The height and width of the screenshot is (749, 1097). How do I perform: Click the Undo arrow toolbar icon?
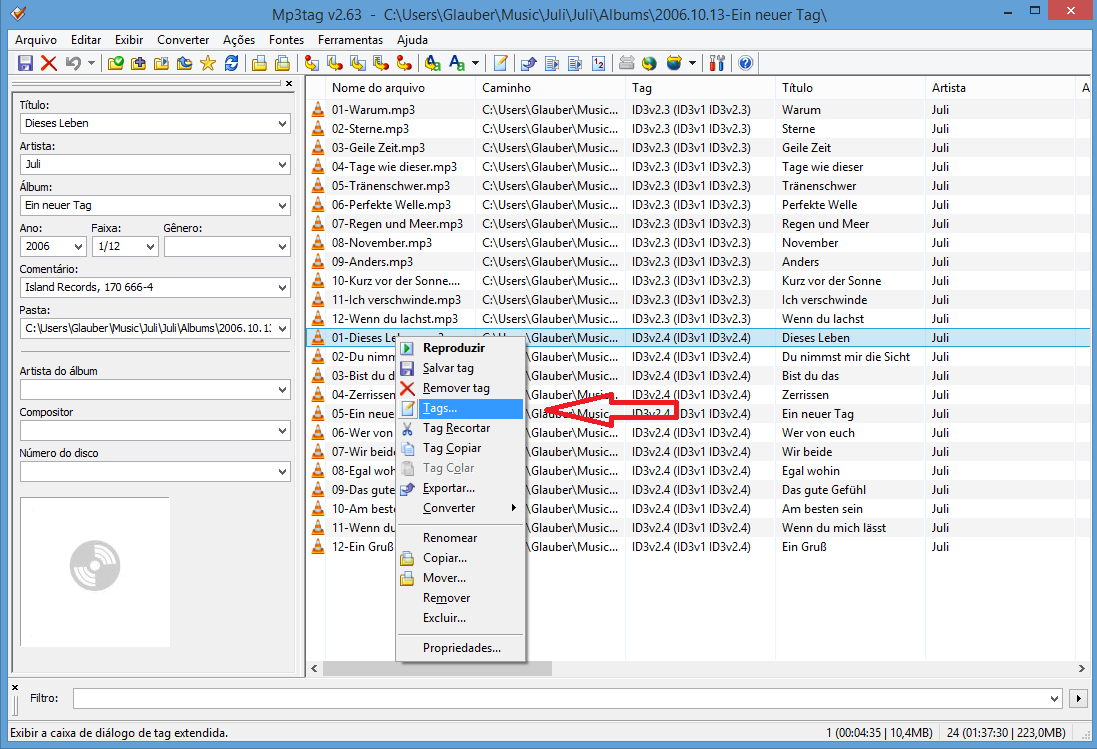pyautogui.click(x=73, y=63)
